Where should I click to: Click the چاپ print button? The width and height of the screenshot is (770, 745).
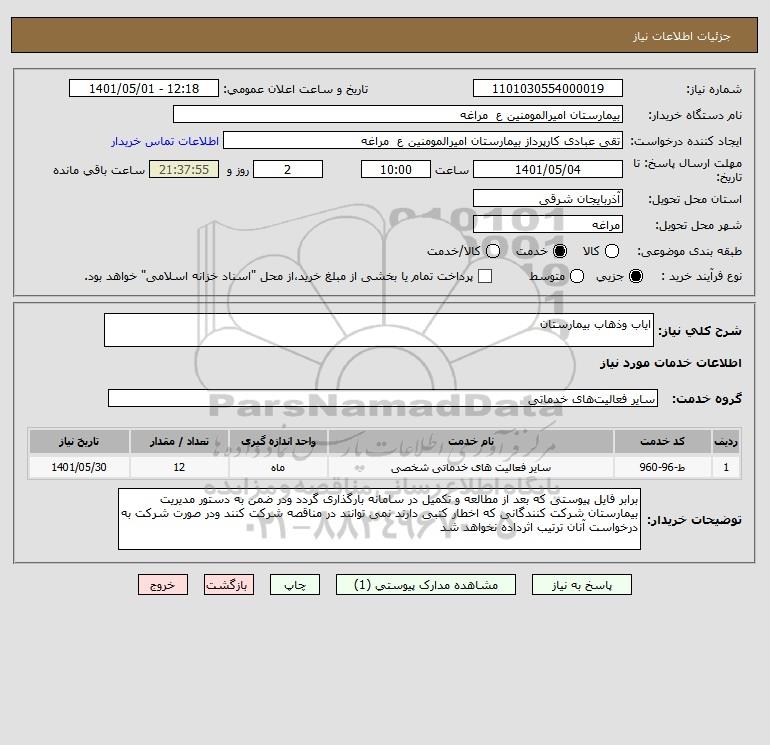(x=295, y=585)
